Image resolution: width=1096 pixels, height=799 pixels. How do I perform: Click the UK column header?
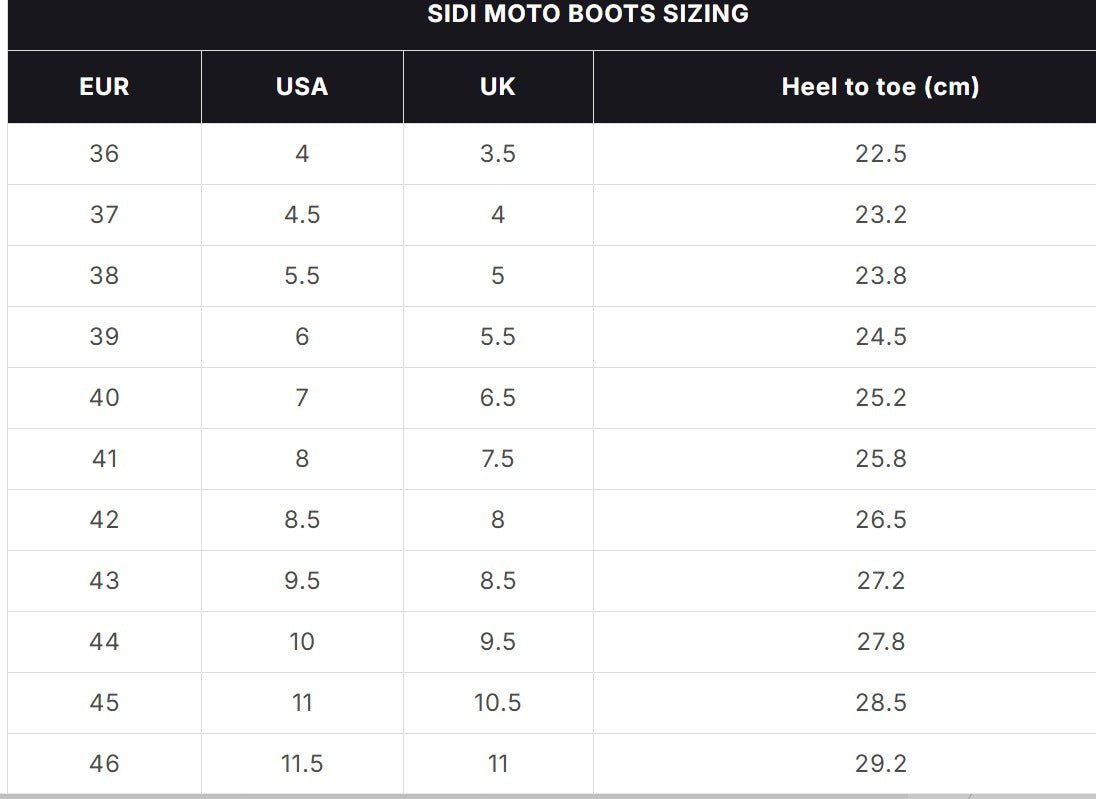point(497,87)
